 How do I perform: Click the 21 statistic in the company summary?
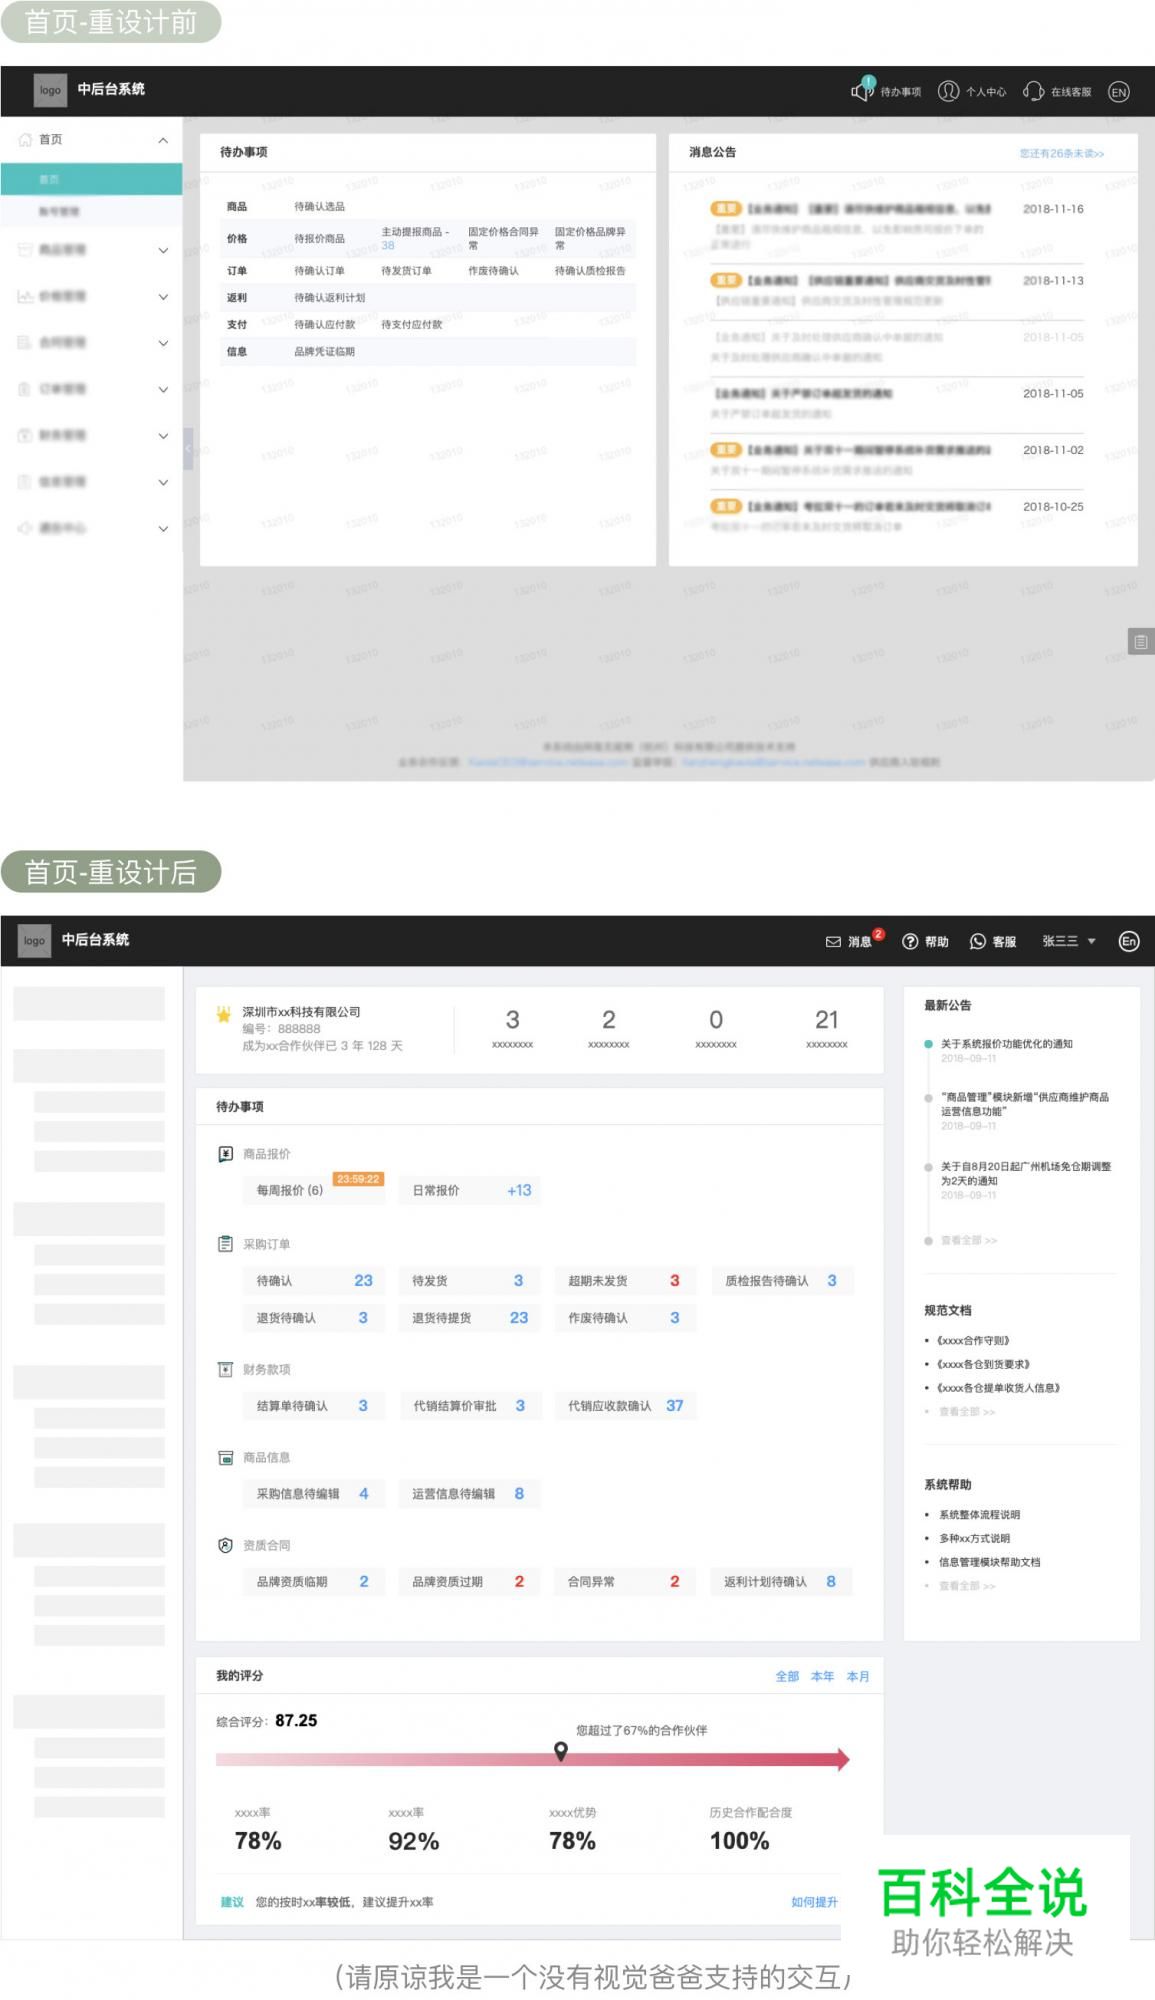coord(826,1020)
